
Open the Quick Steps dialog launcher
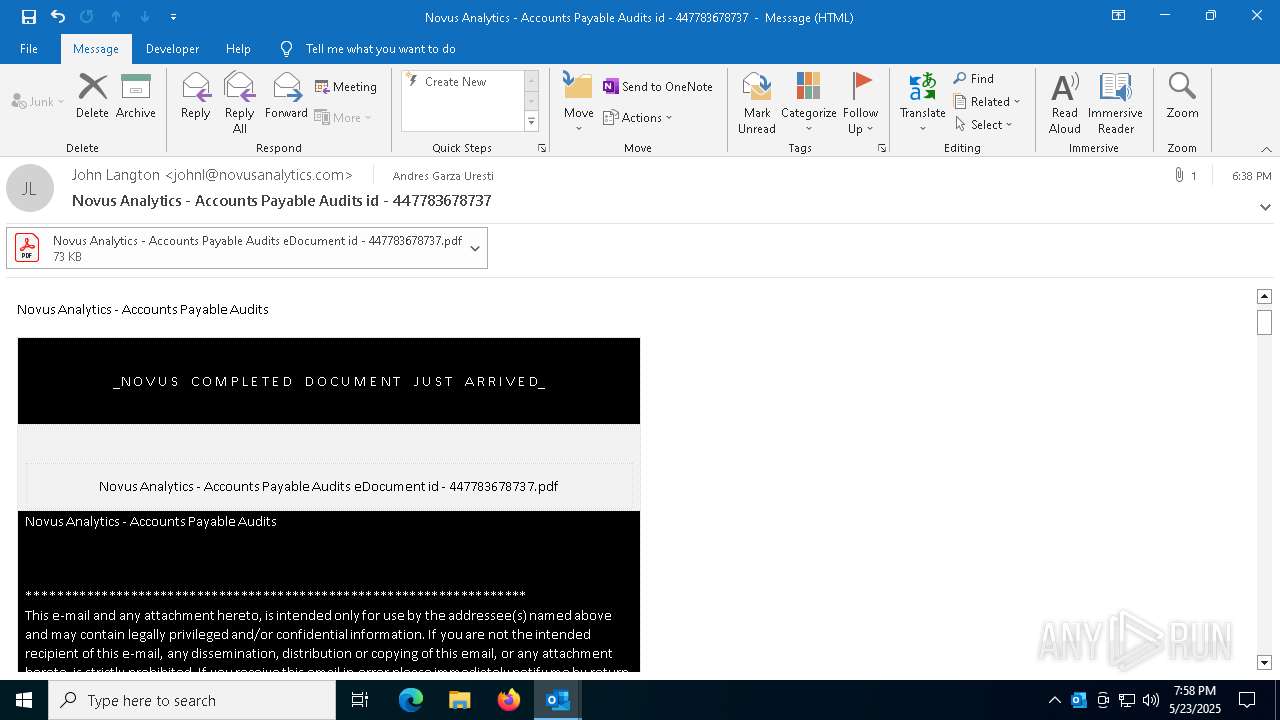coord(542,148)
